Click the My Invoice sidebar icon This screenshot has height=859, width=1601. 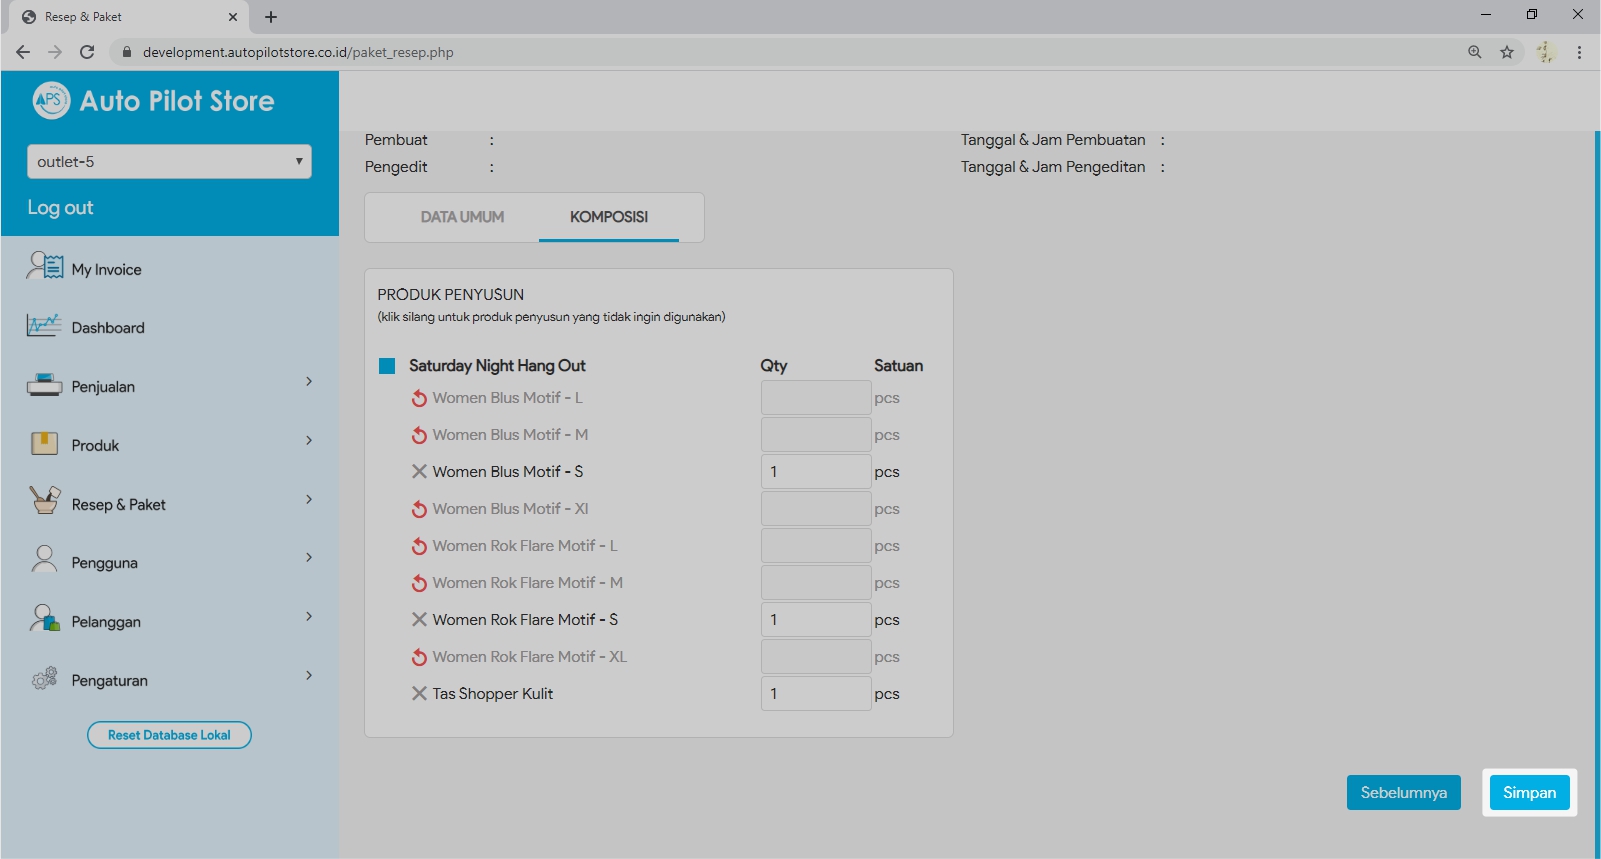(x=45, y=266)
